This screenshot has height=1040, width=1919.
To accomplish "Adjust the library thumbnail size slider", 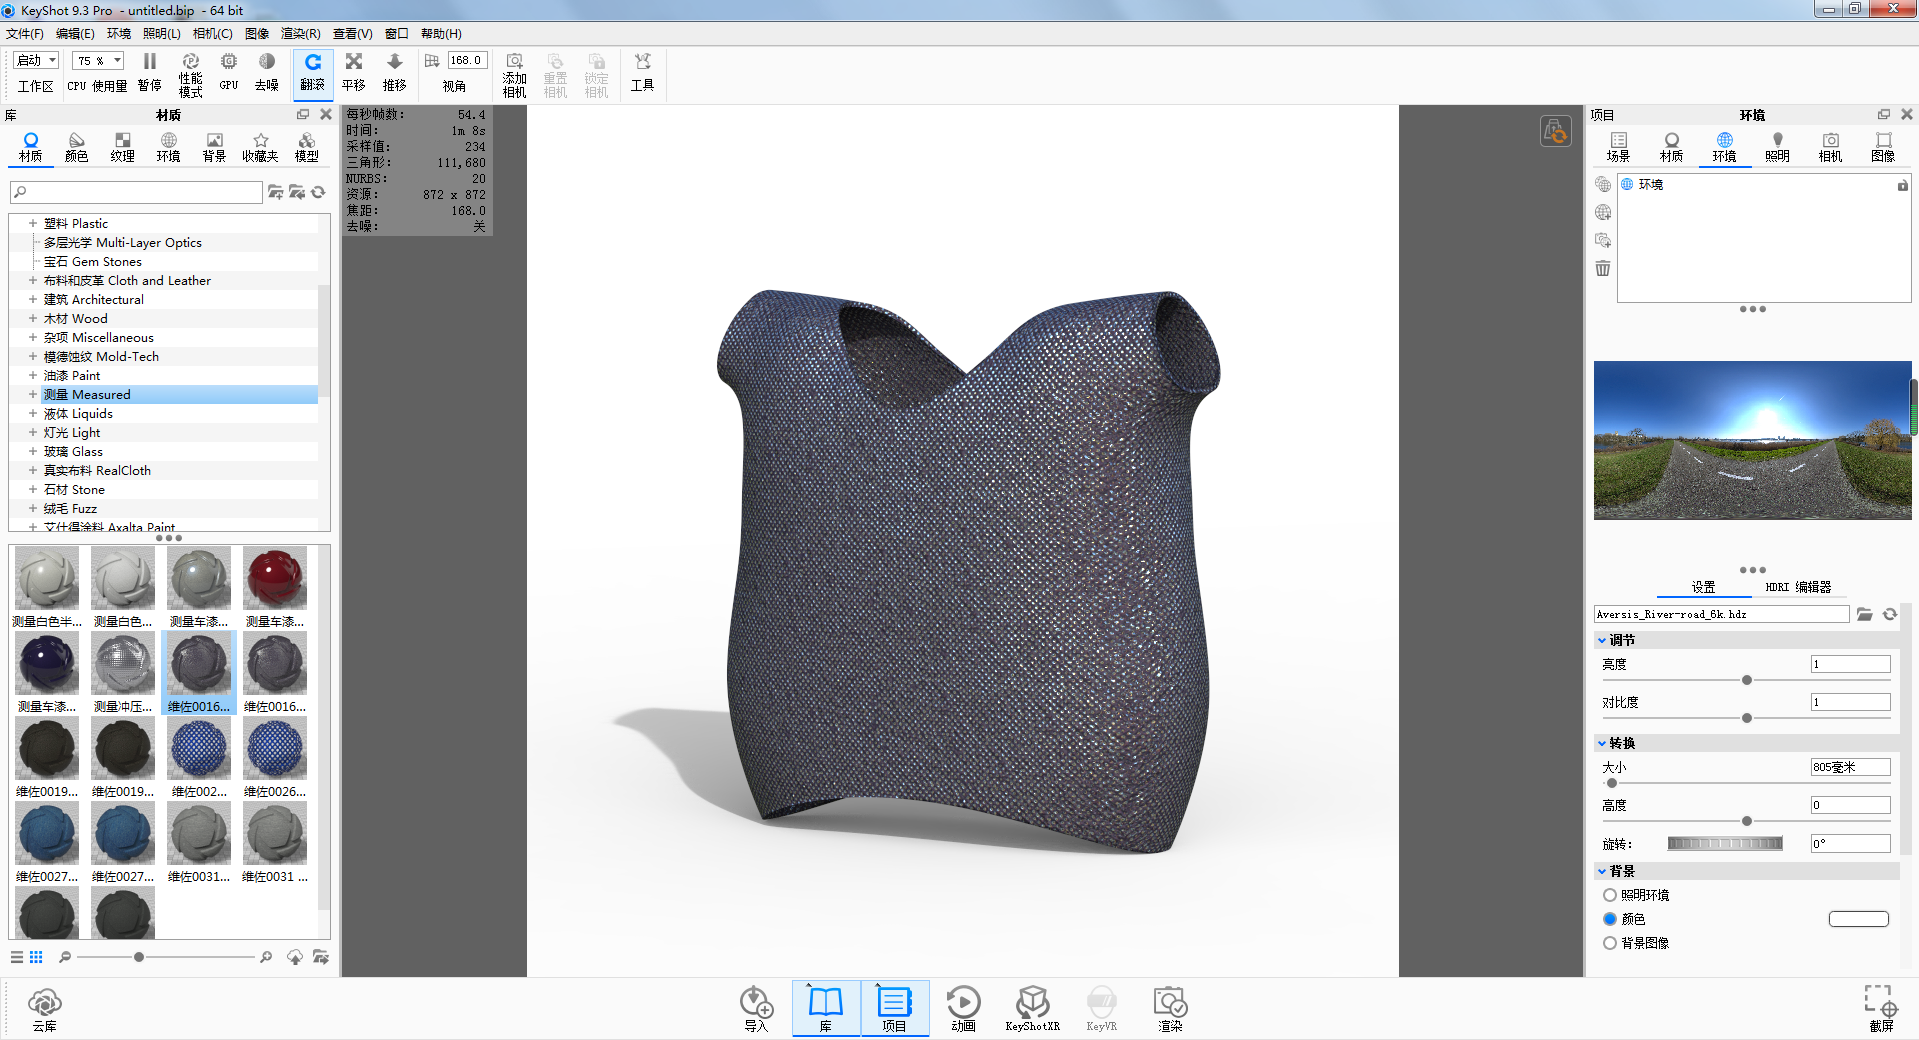I will point(139,957).
